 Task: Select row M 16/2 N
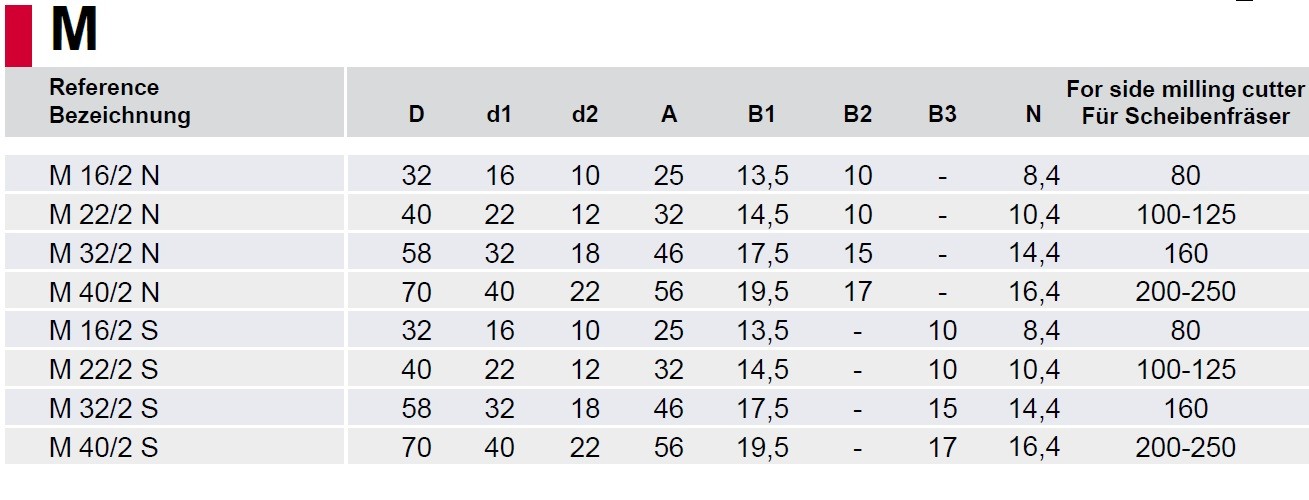656,175
